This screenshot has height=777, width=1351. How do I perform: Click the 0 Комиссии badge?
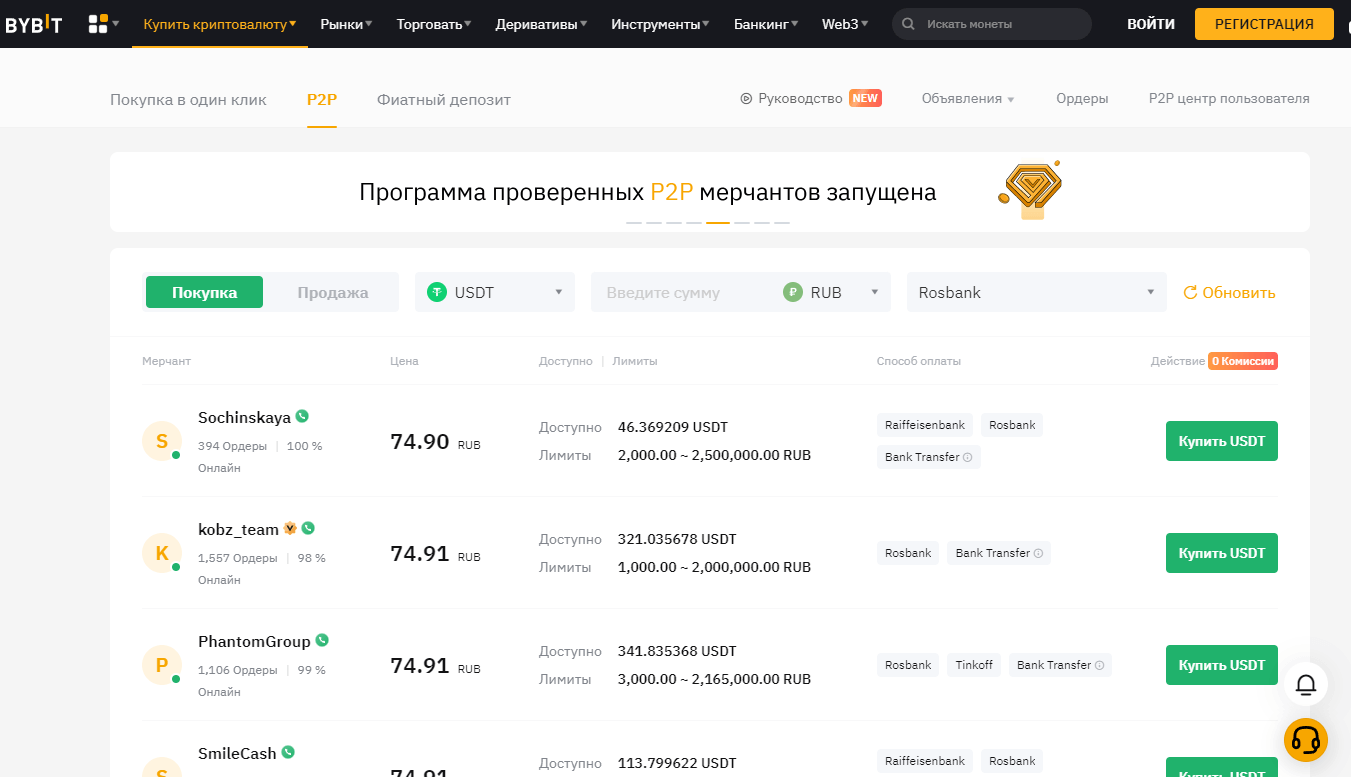pos(1243,361)
